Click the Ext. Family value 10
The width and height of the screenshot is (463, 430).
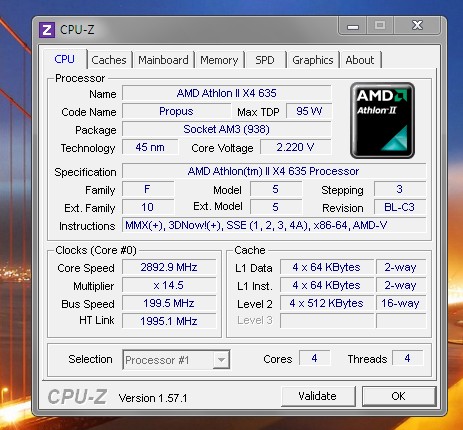tap(148, 207)
